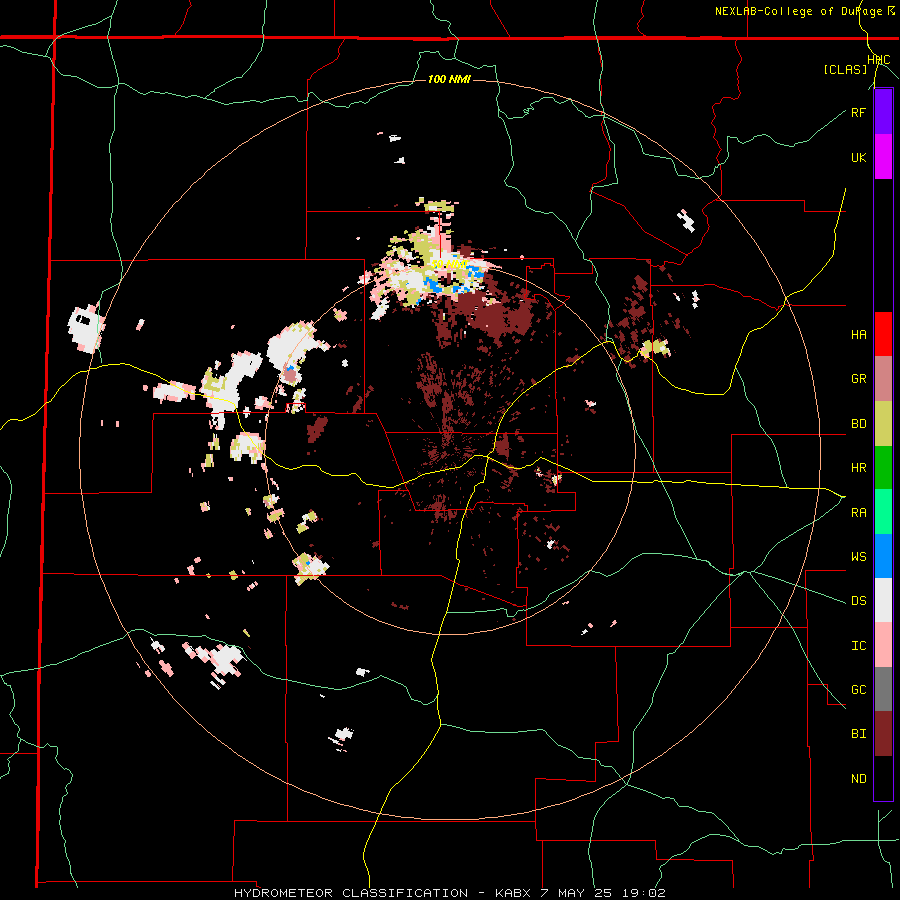The image size is (900, 900).
Task: Click the IC pink legend swatch
Action: pos(883,645)
